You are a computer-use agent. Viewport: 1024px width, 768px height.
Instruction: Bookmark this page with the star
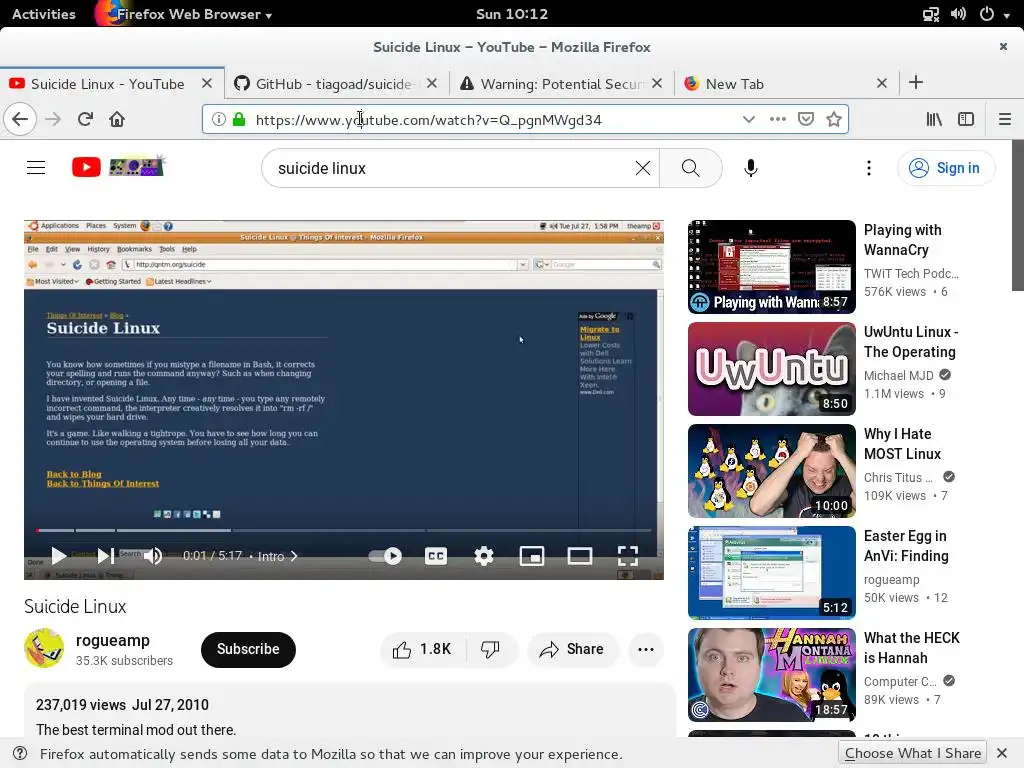tap(834, 119)
